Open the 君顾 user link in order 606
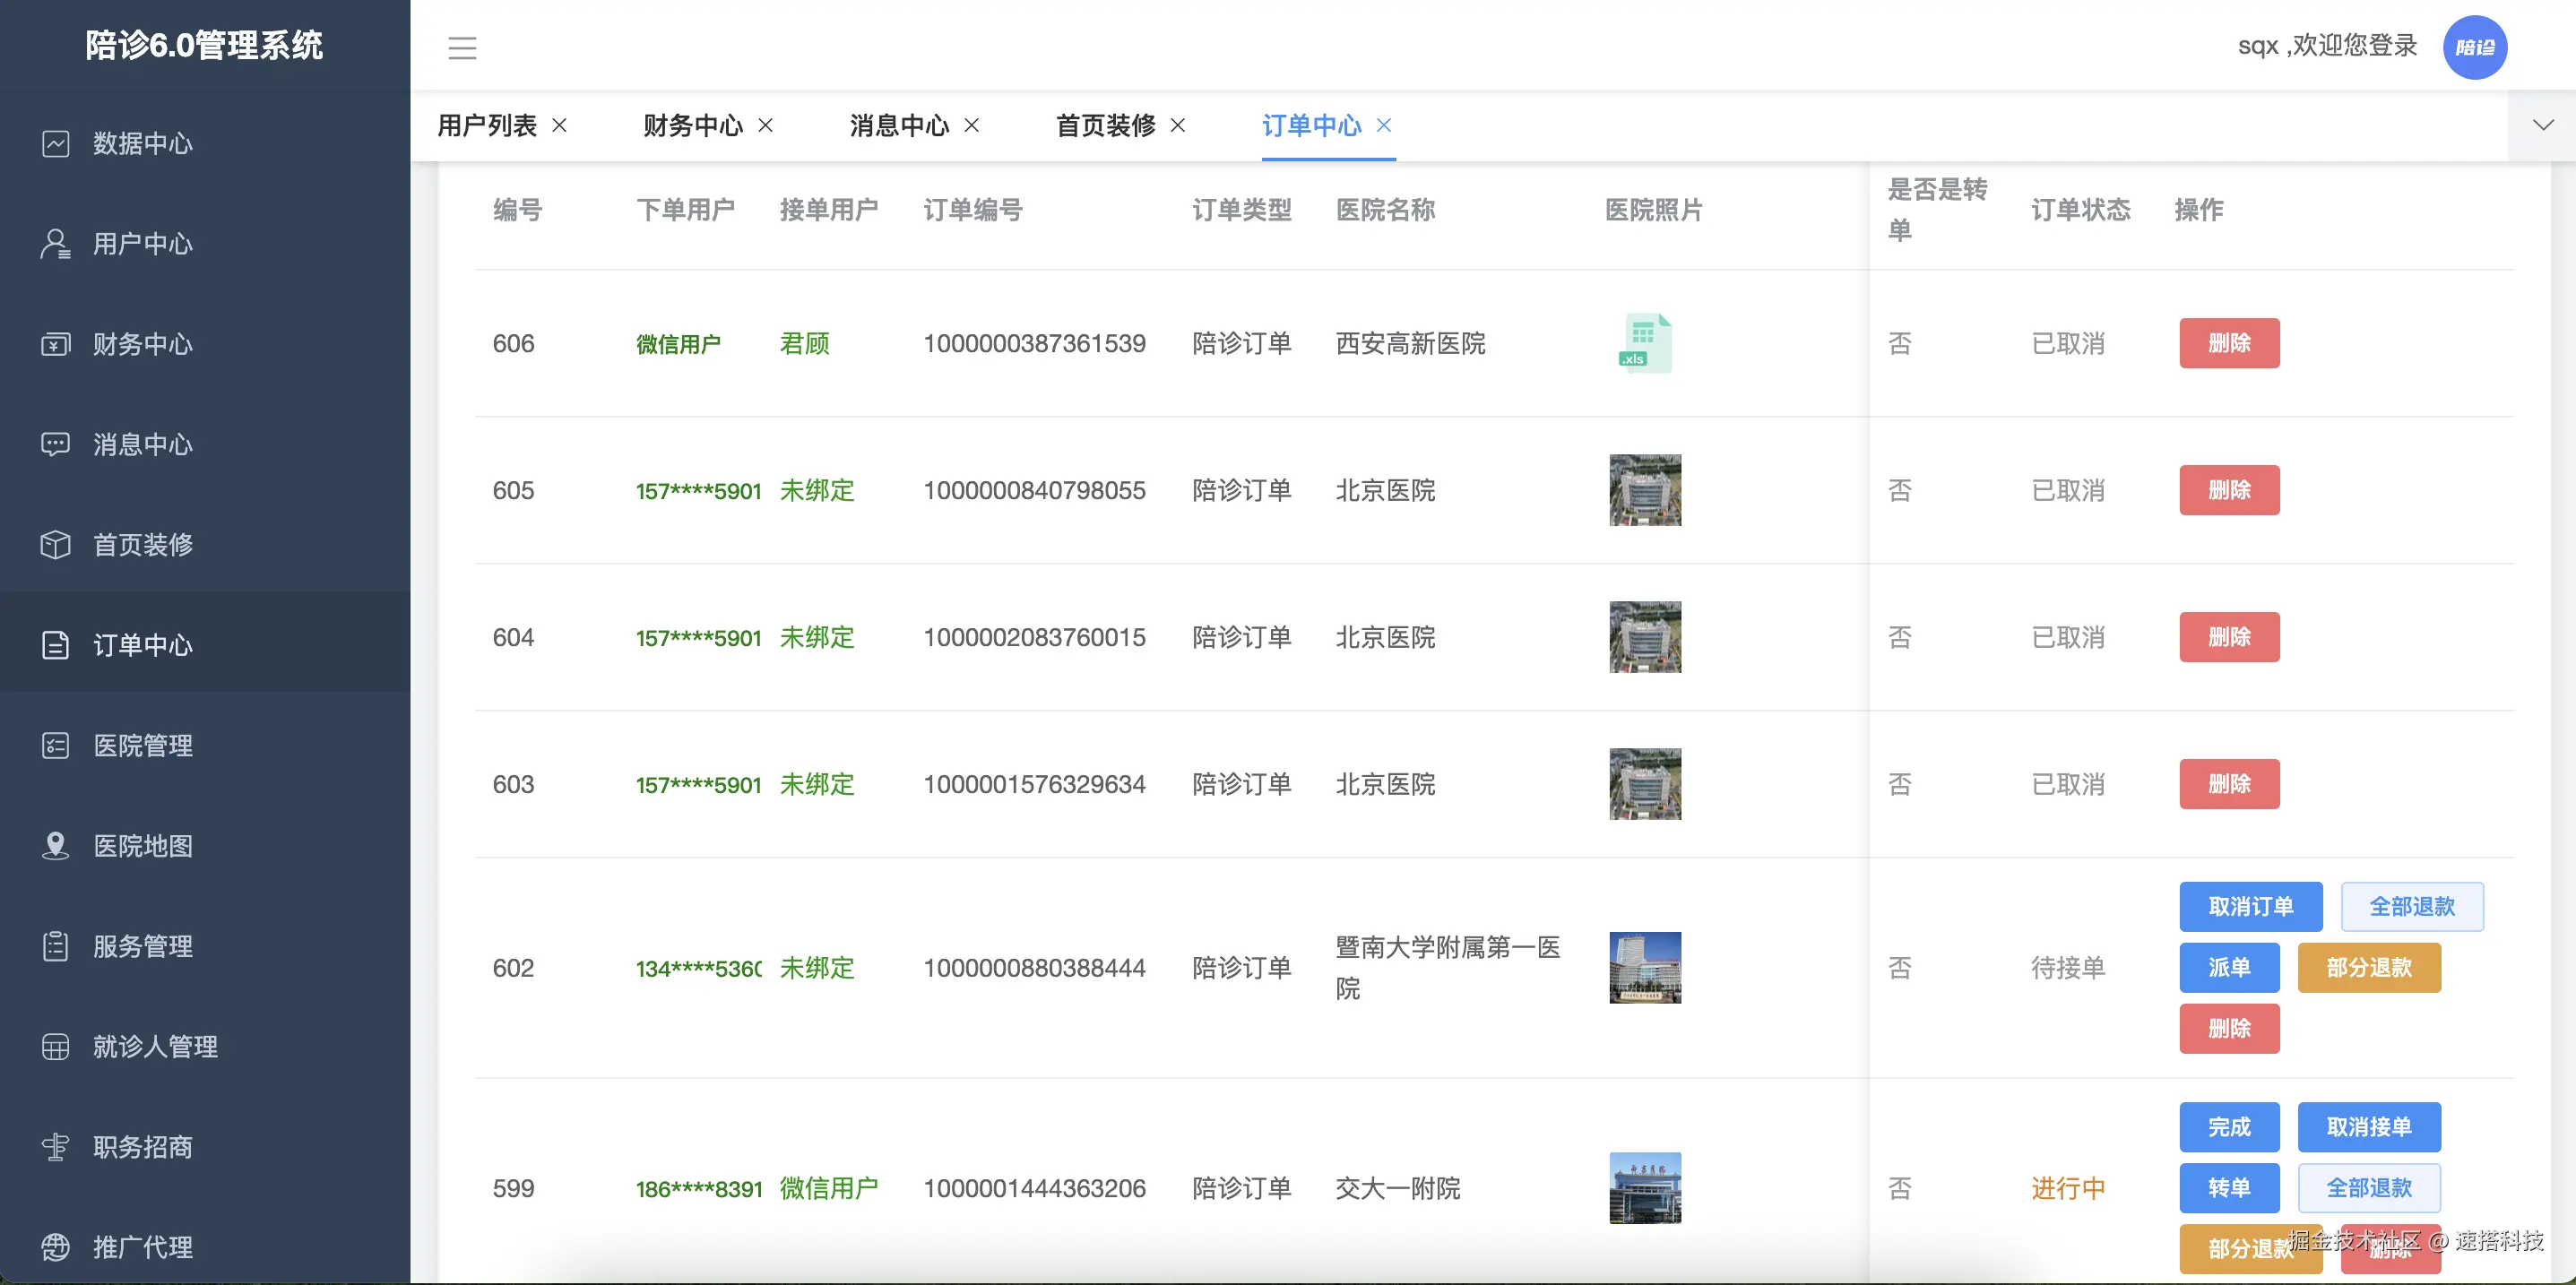This screenshot has height=1285, width=2576. [803, 343]
